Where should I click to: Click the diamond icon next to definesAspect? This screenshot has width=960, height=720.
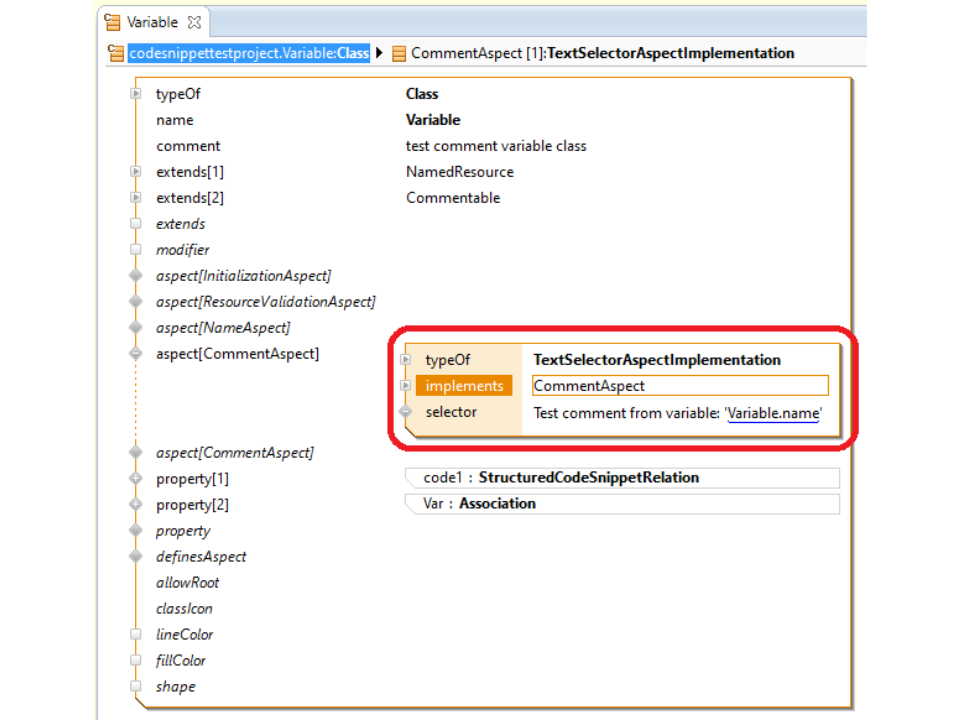[135, 557]
